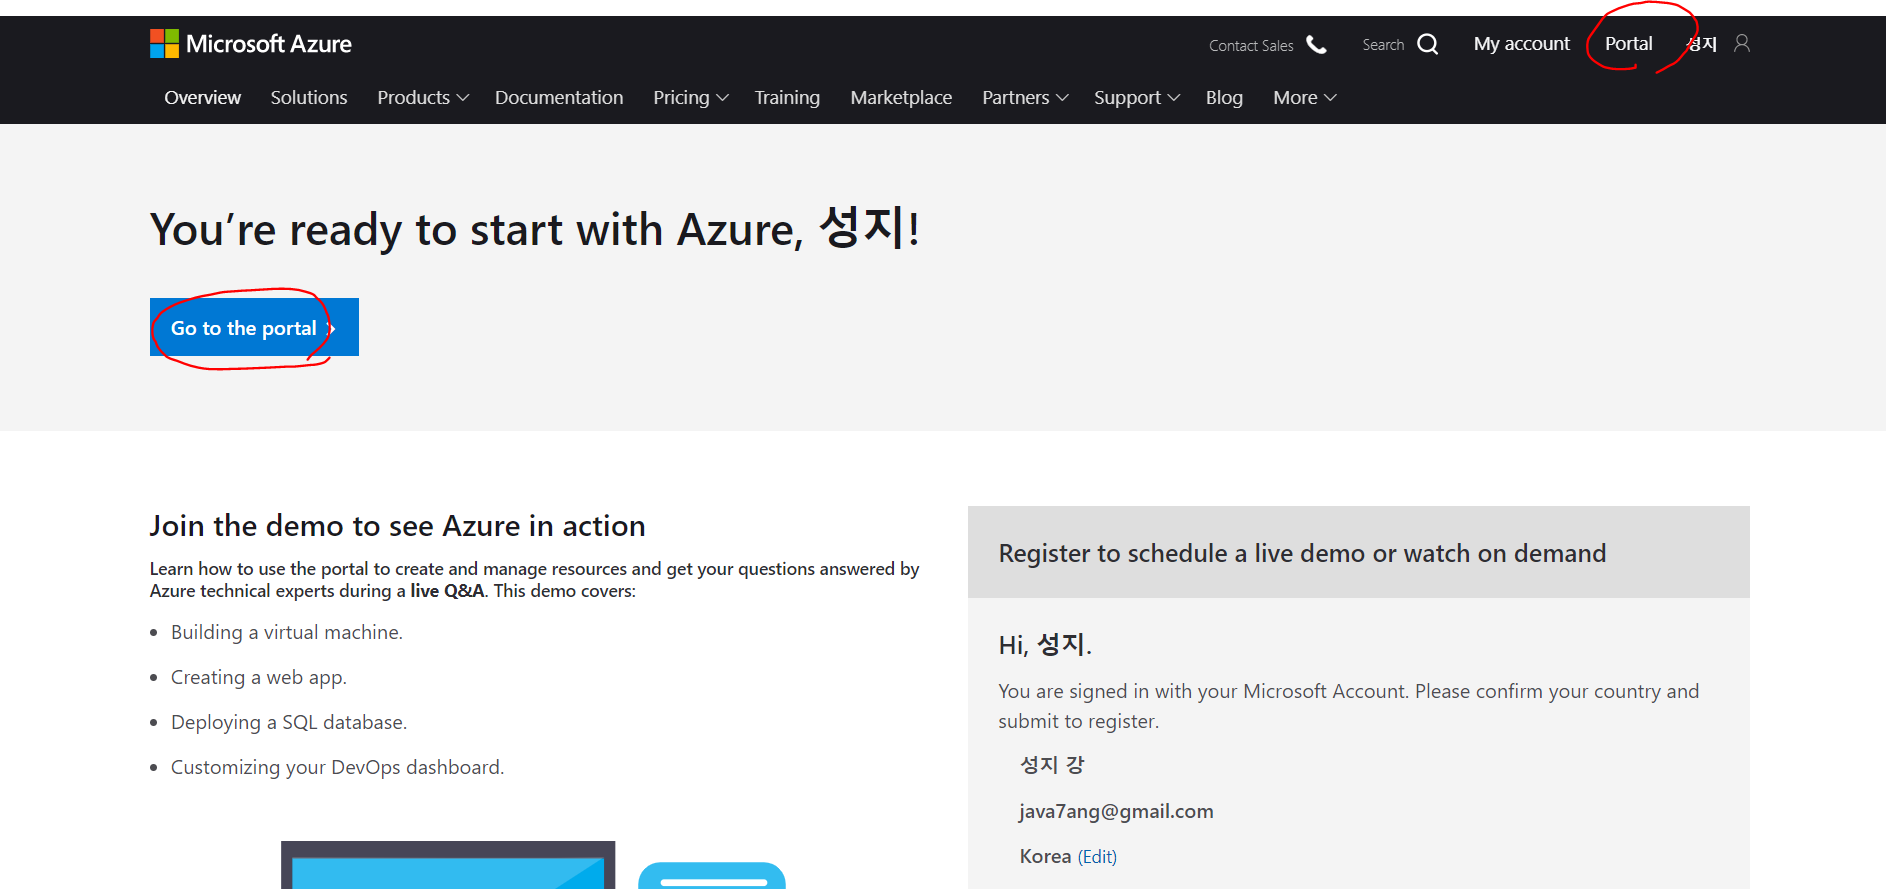Select the java7ang@gmail.com email text
The image size is (1886, 889).
click(x=1116, y=811)
